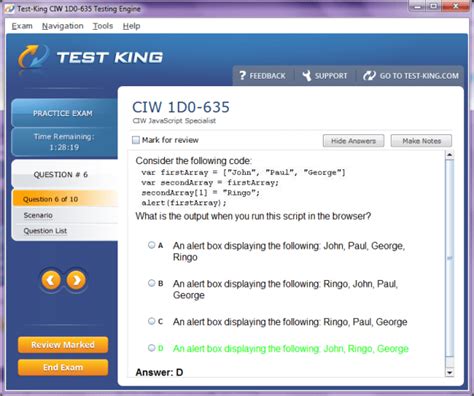Viewport: 474px width, 396px height.
Task: Open the Question List sidebar item
Action: point(45,231)
